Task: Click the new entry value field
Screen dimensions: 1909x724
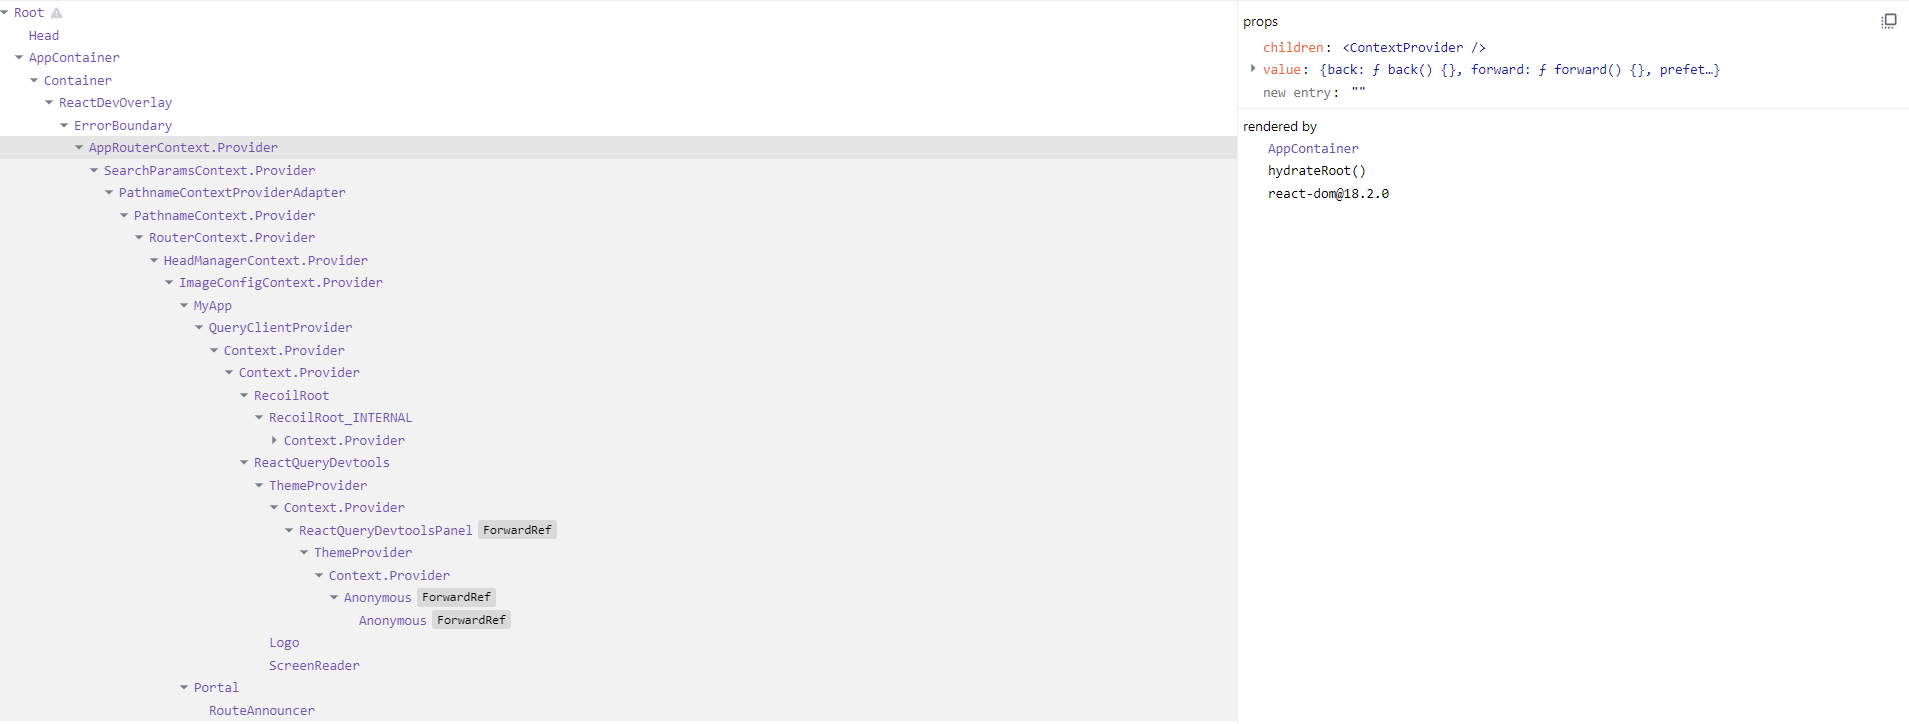Action: click(x=1358, y=92)
